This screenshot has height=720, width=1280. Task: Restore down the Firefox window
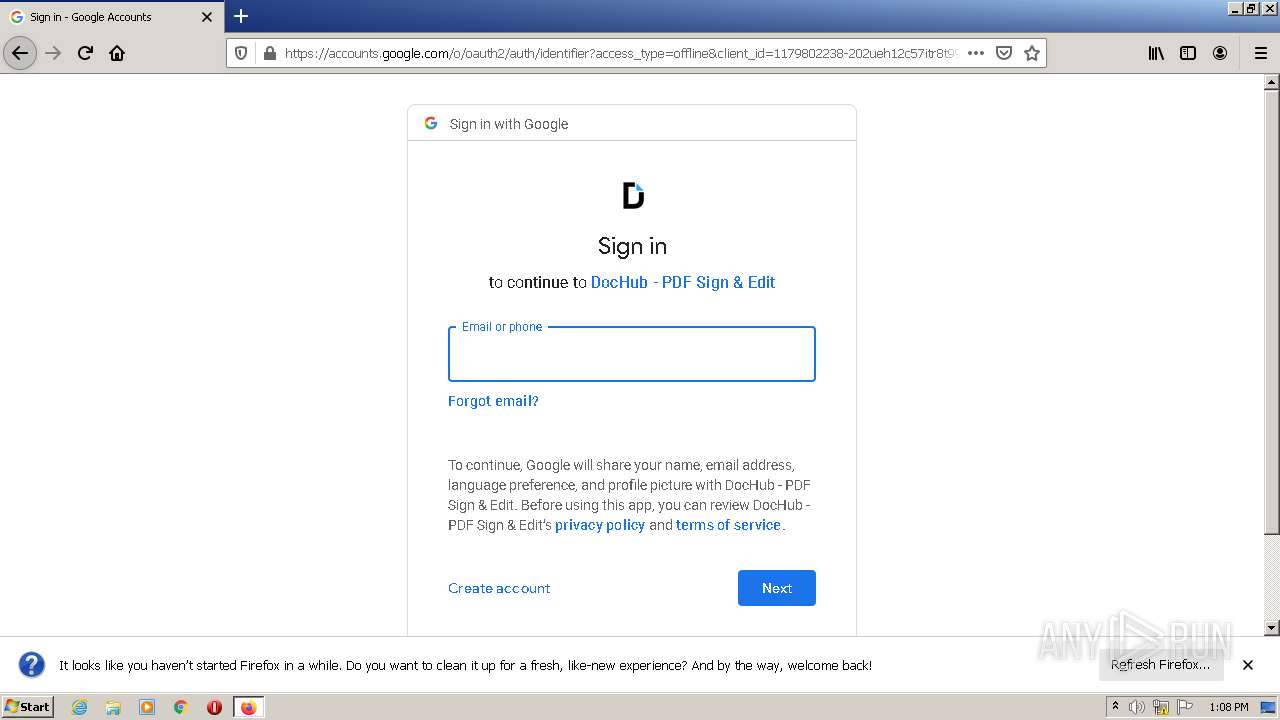[1252, 8]
